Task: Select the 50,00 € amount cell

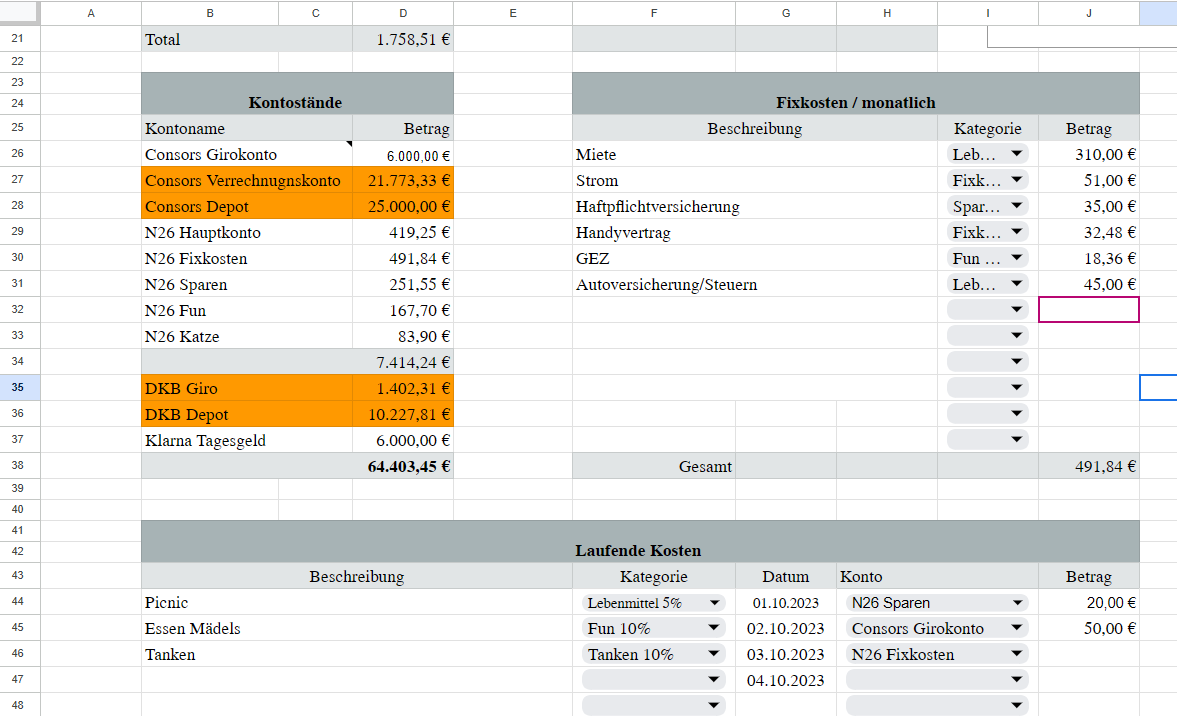Action: point(1088,628)
